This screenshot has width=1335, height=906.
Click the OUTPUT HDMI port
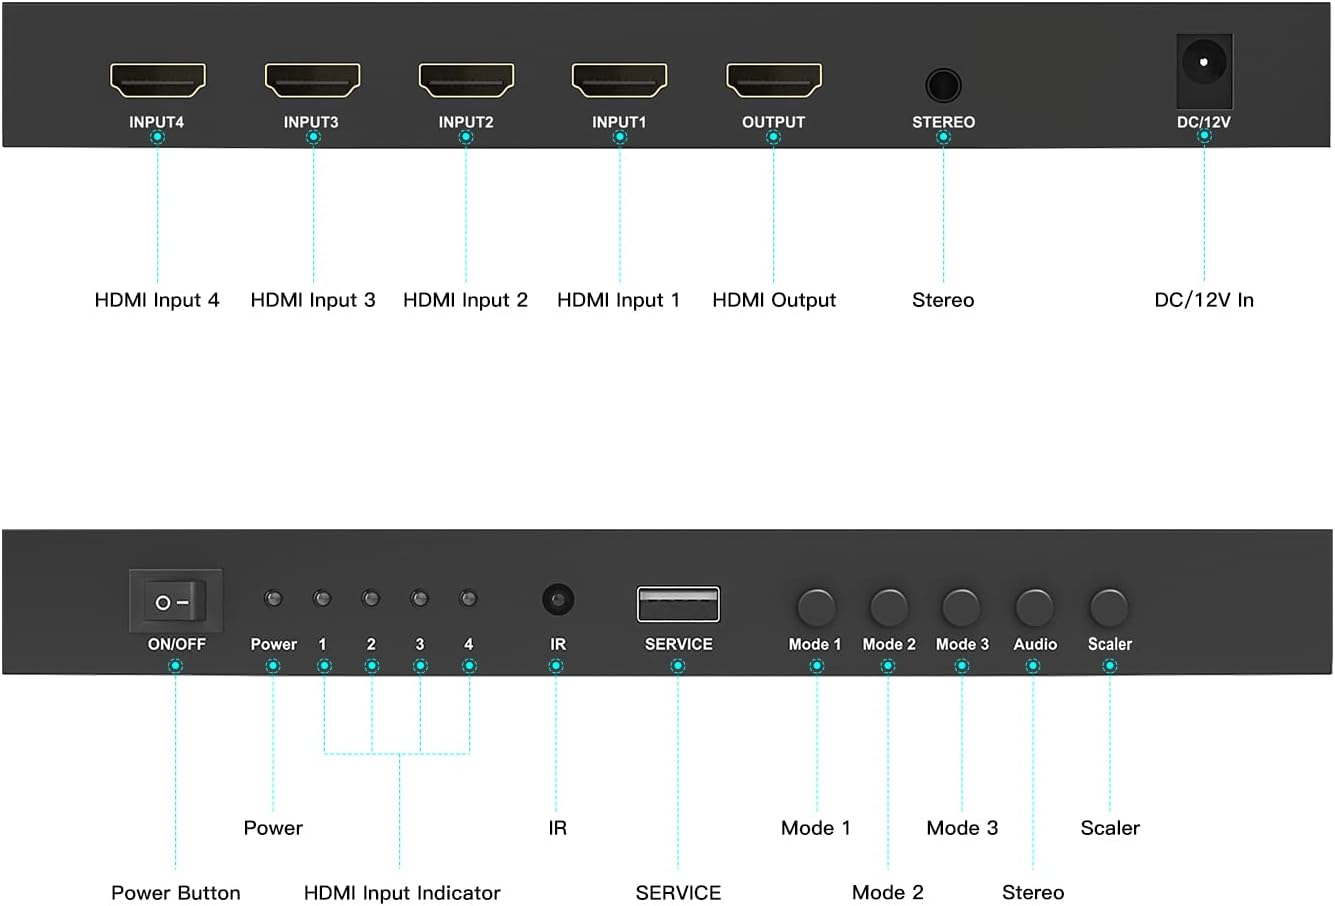[774, 80]
